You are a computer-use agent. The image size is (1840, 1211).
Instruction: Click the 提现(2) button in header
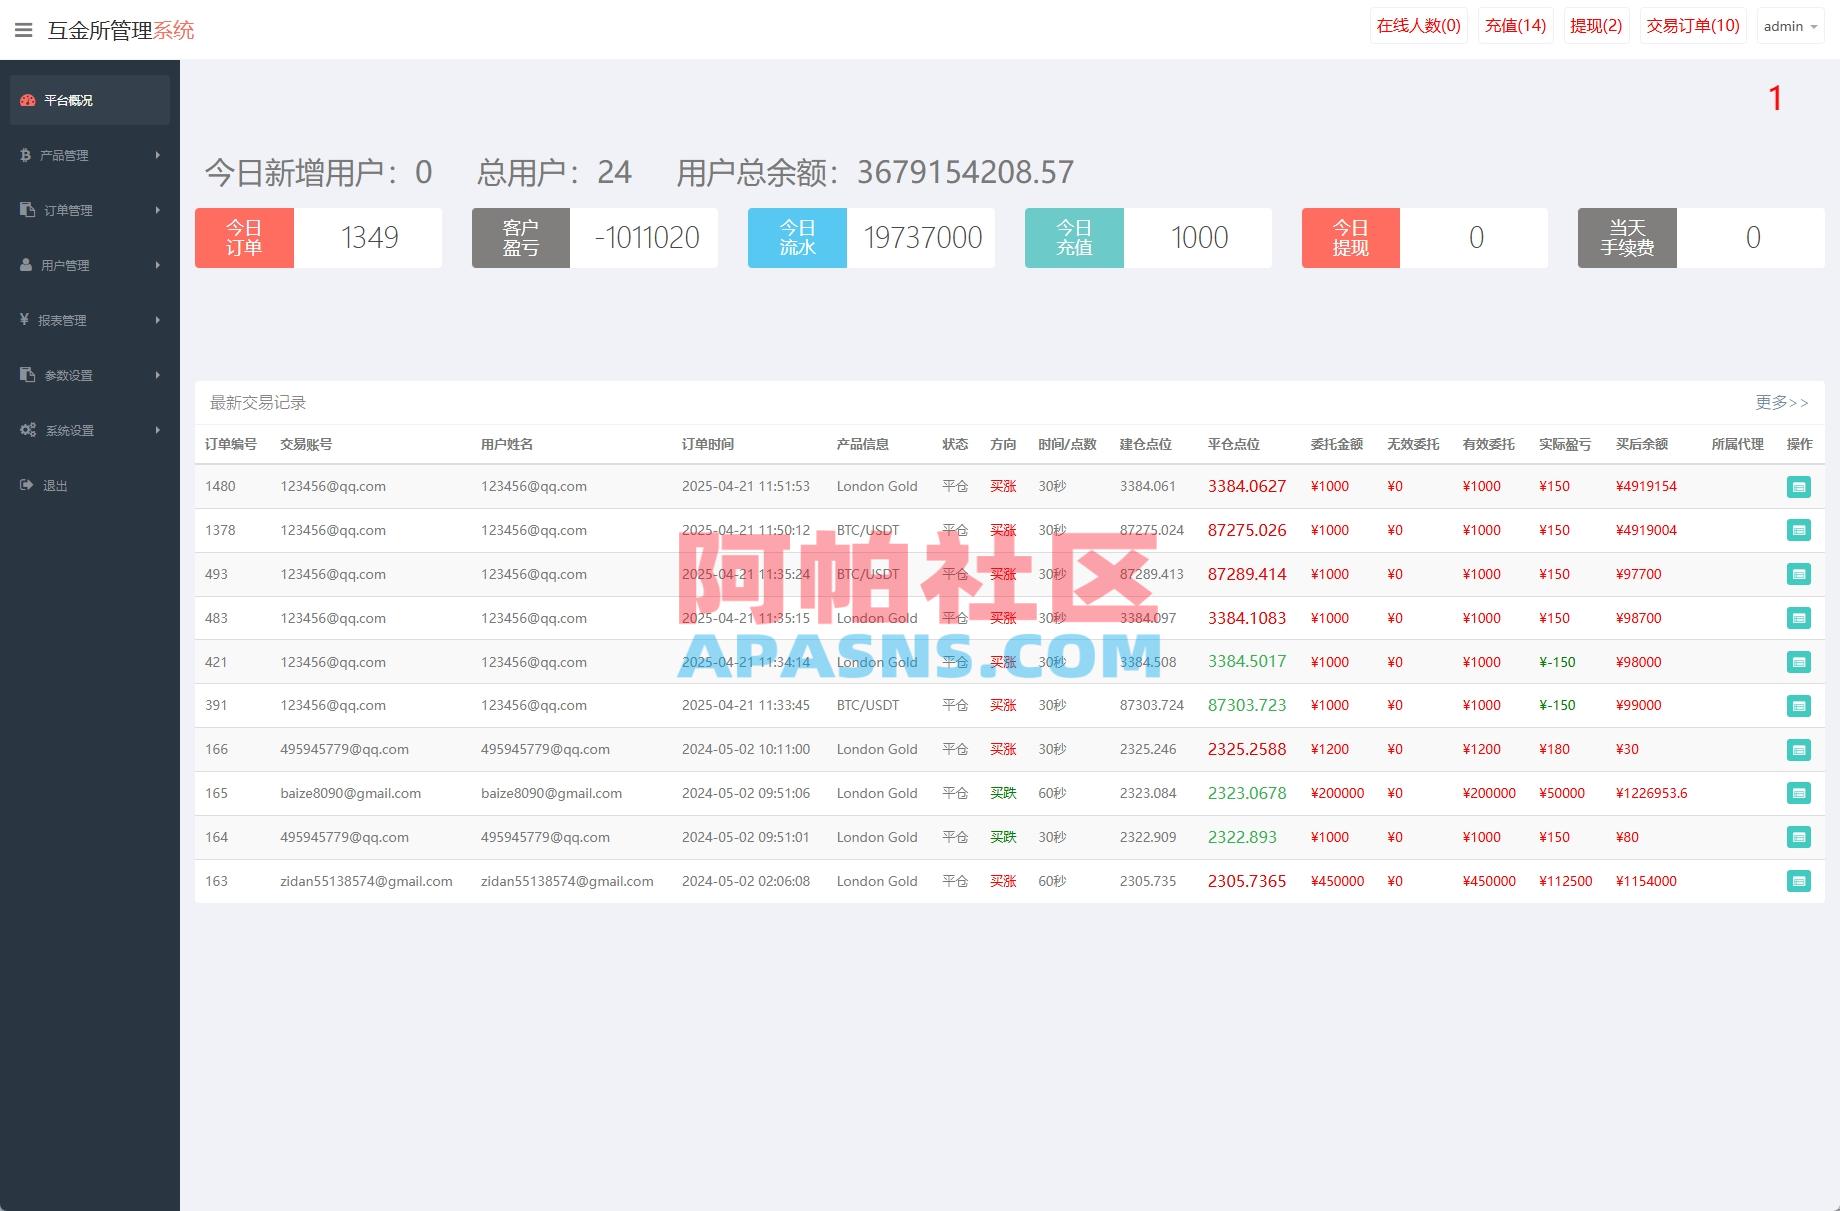pos(1596,25)
